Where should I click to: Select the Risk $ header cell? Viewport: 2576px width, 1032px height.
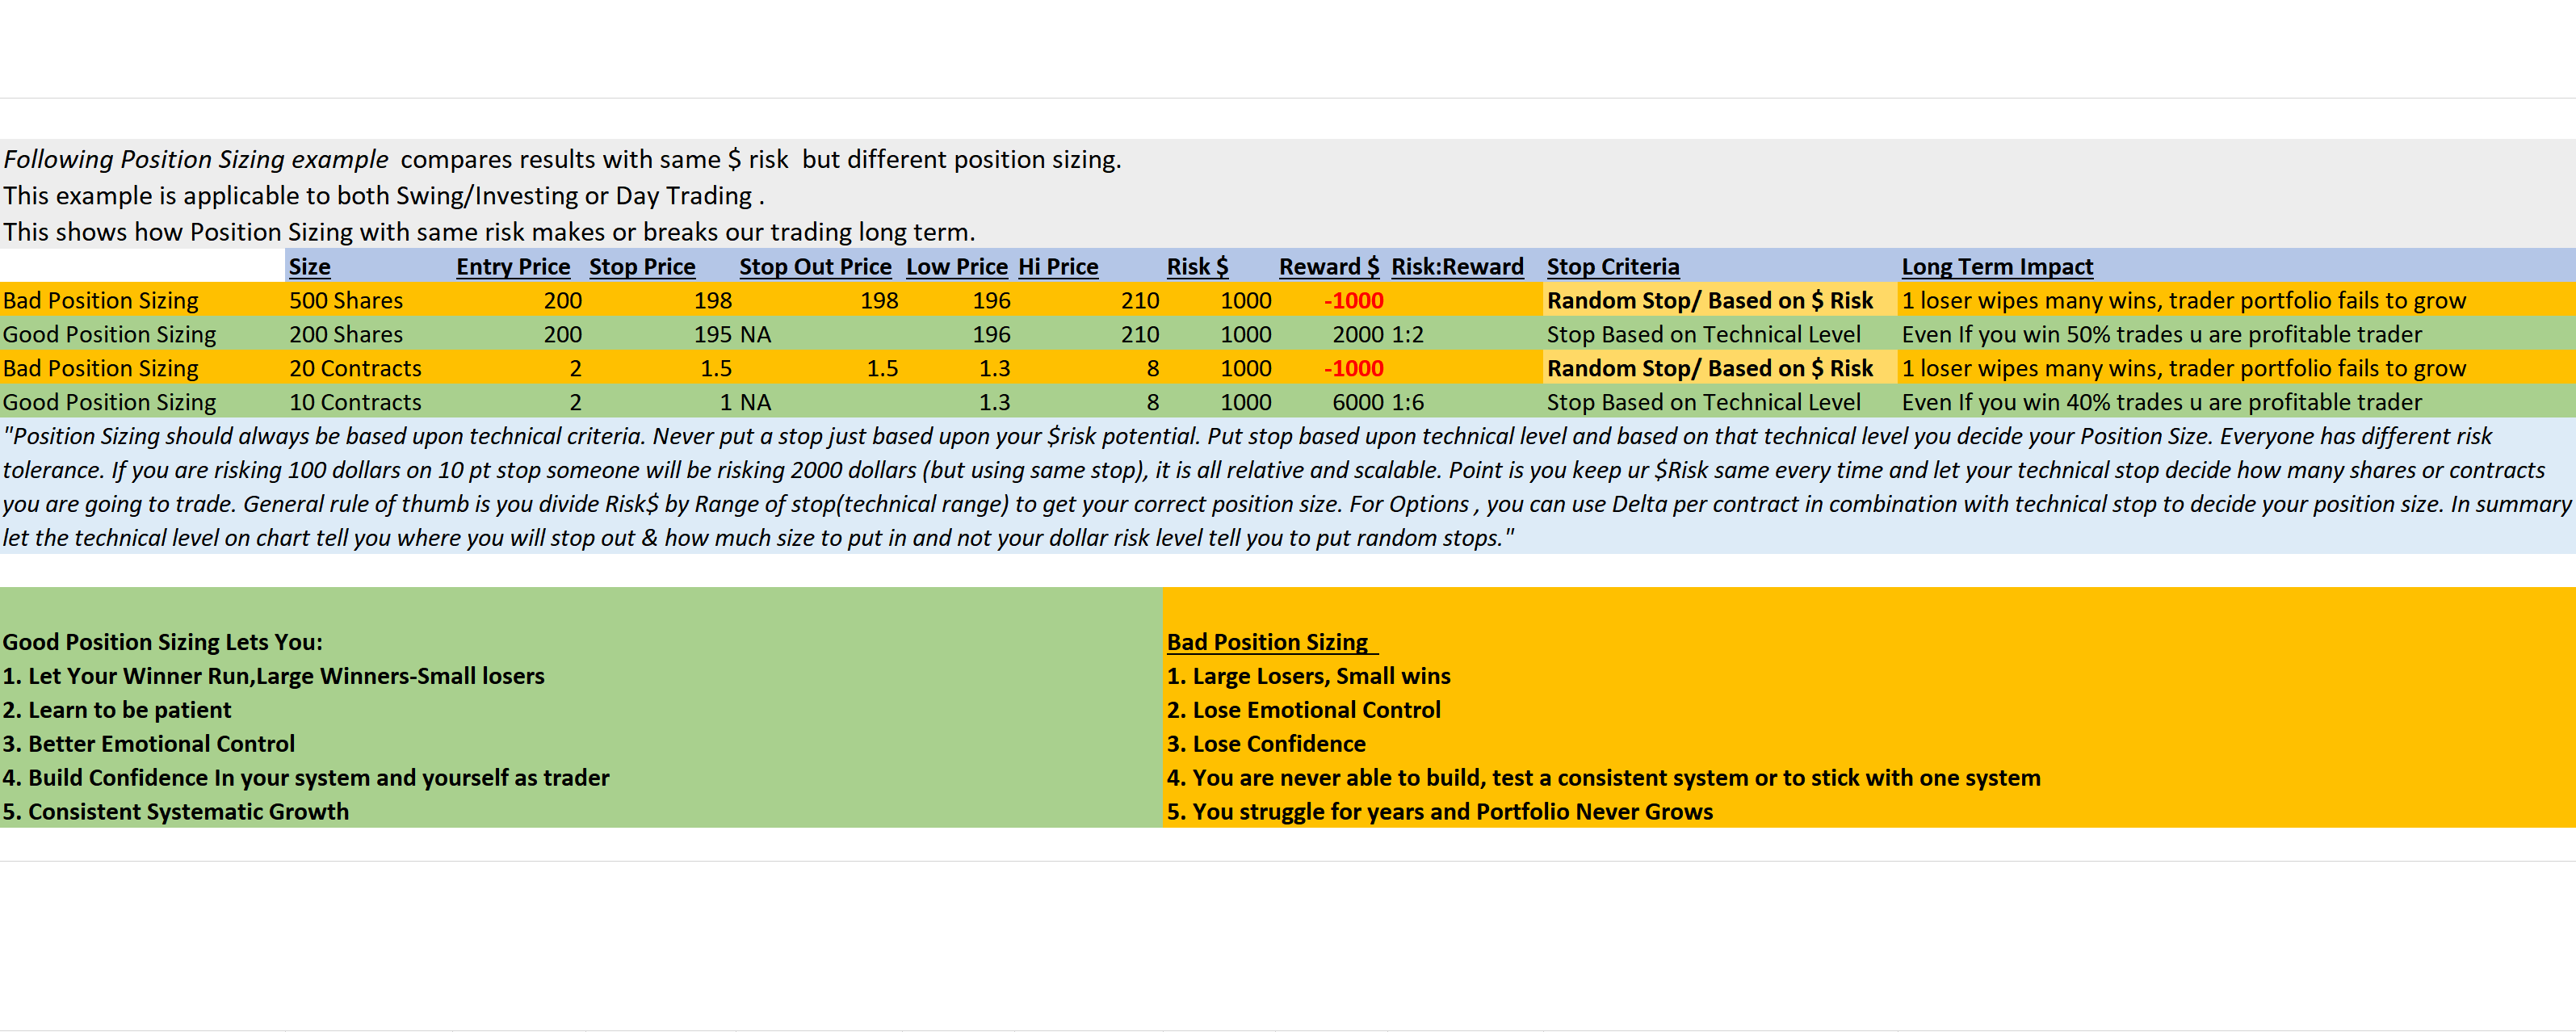coord(1197,267)
